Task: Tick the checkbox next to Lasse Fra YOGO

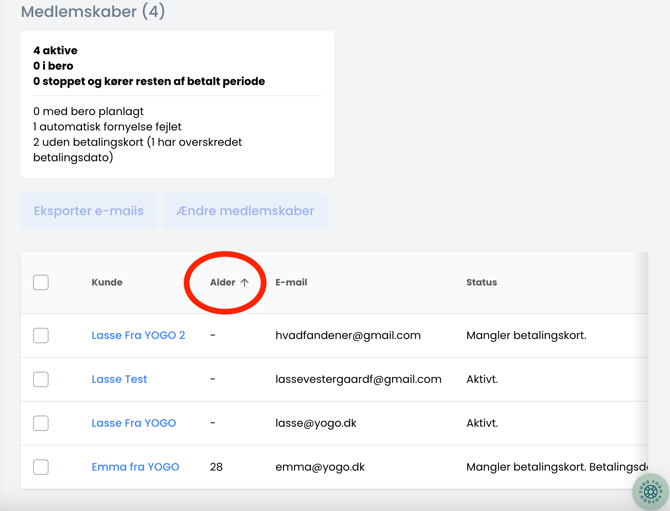Action: tap(41, 423)
